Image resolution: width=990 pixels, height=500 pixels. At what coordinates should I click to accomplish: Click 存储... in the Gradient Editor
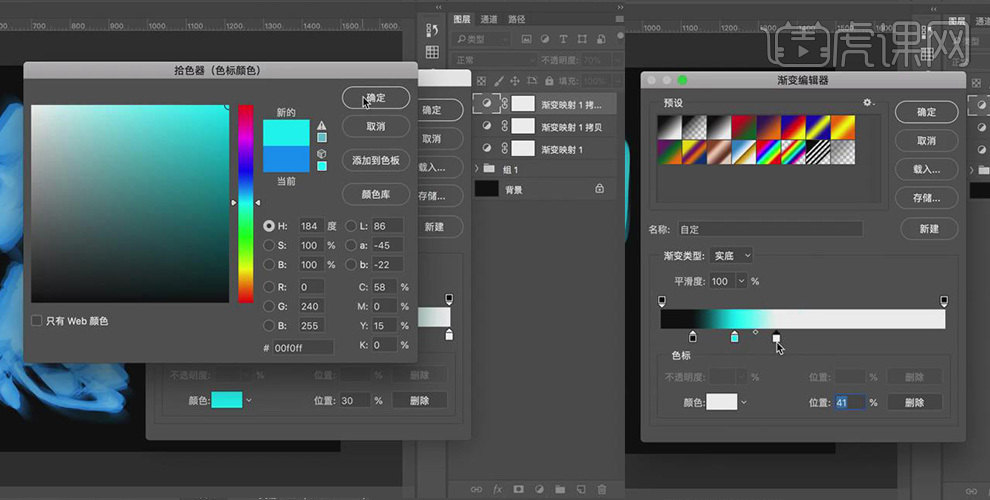tap(926, 198)
